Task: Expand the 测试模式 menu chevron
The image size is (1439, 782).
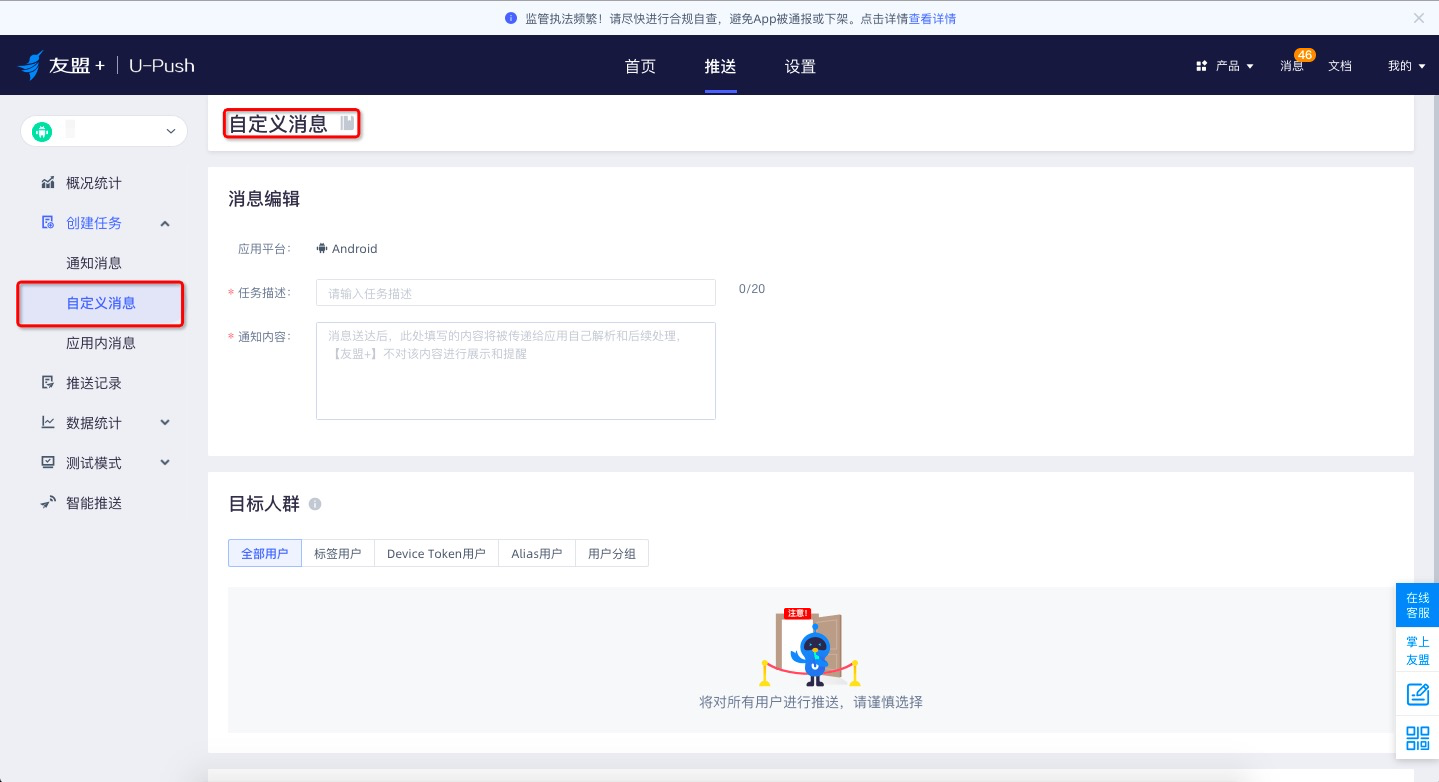Action: tap(165, 463)
